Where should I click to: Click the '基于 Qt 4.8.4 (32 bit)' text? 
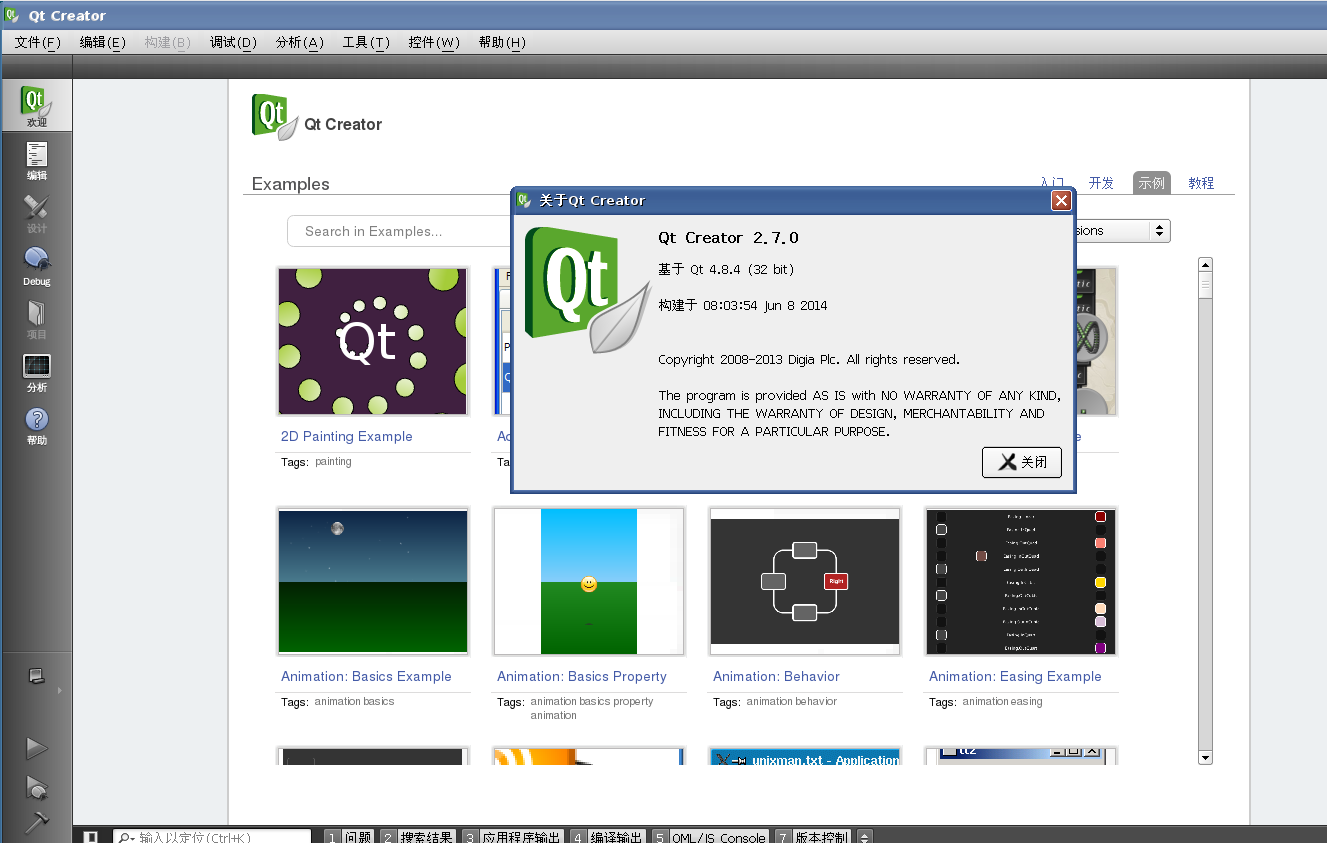[x=726, y=269]
